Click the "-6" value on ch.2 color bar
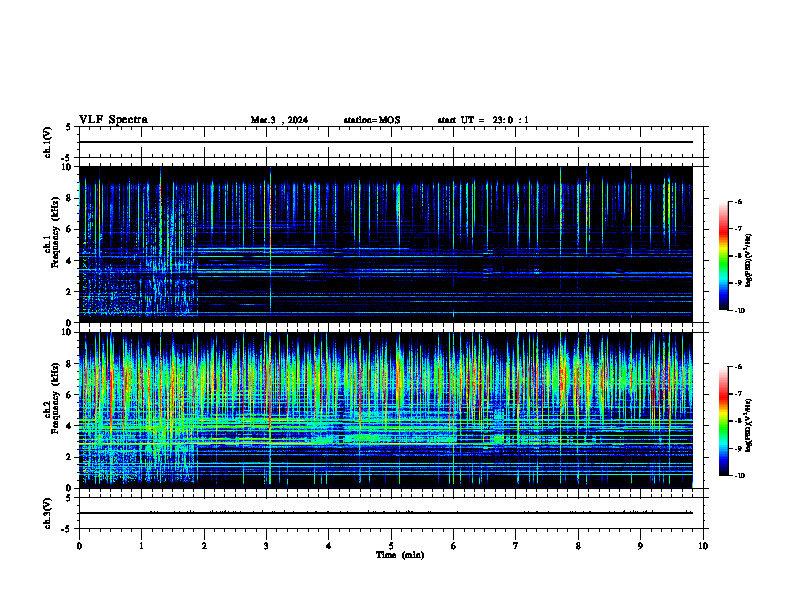Viewport: 792px width, 612px height. pyautogui.click(x=738, y=367)
